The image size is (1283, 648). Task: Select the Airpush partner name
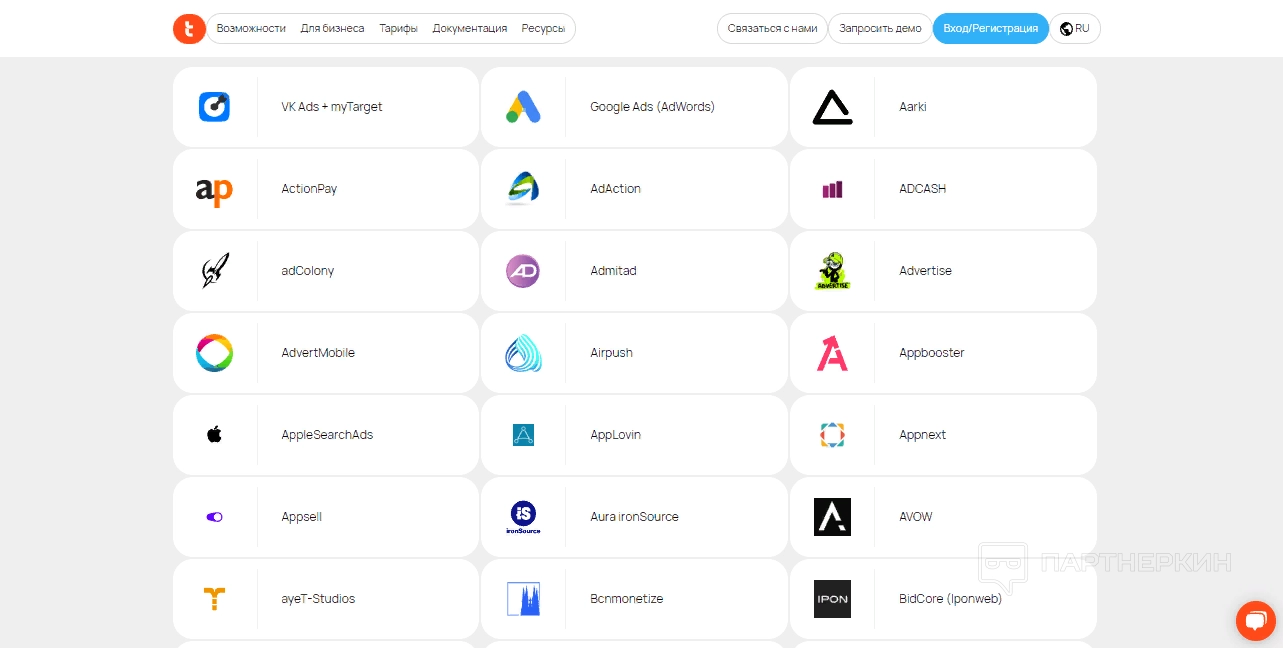coord(611,353)
